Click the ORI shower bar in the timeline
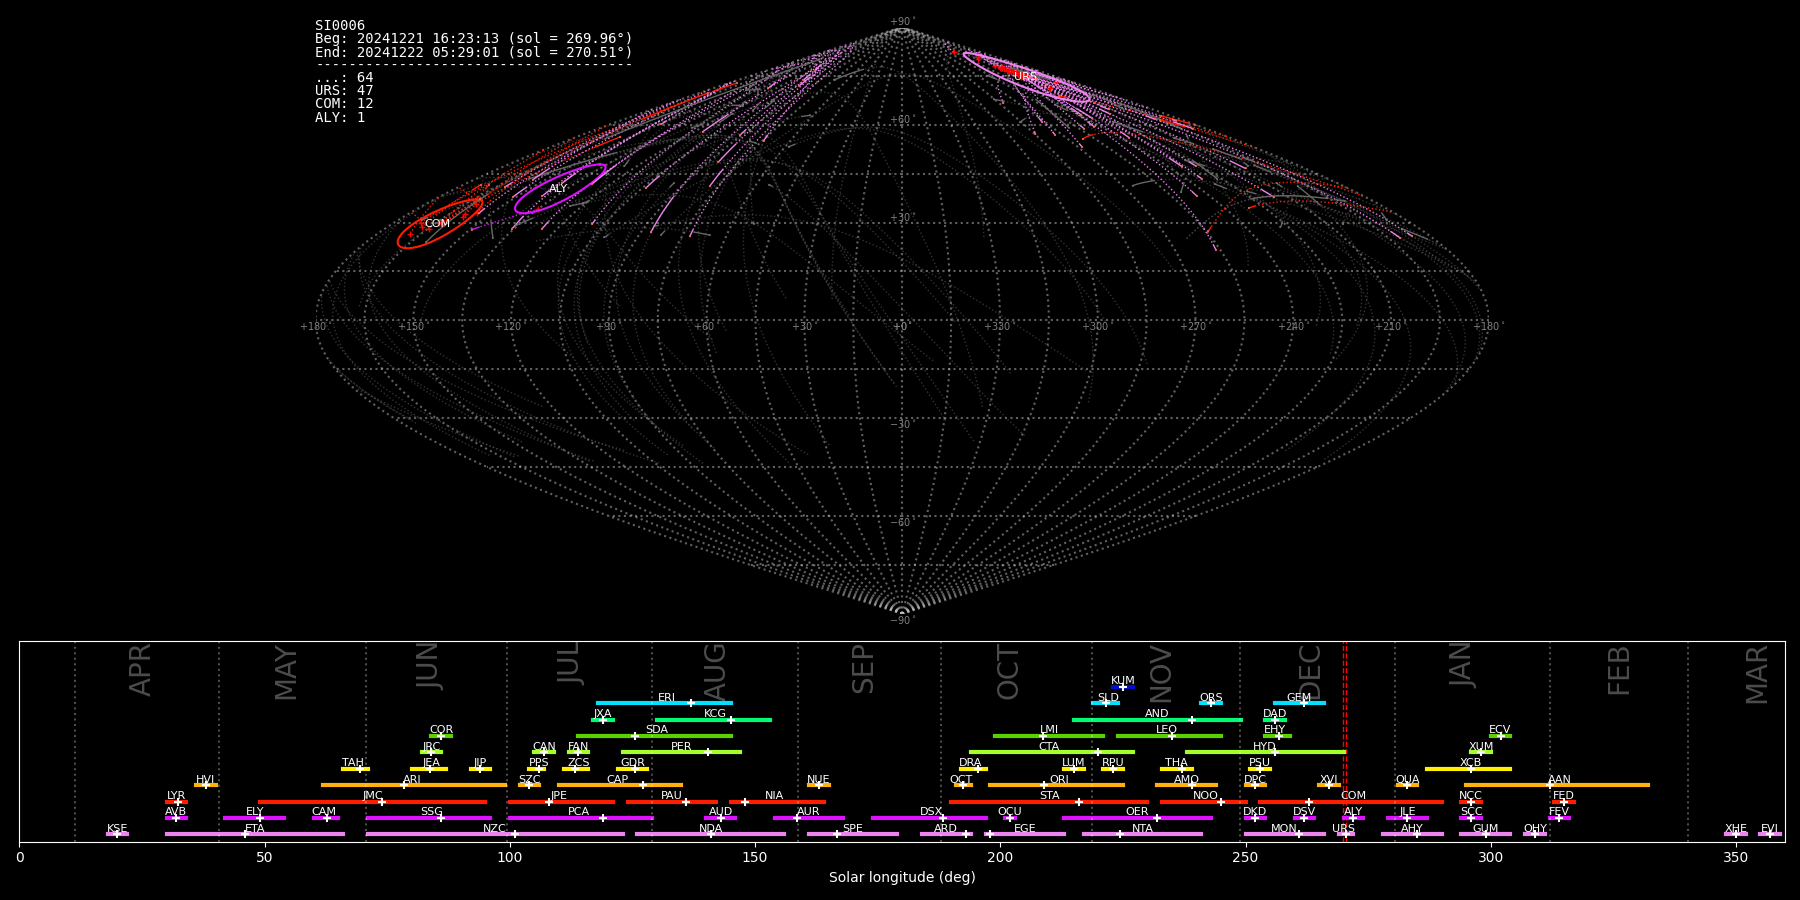Image resolution: width=1800 pixels, height=900 pixels. click(1056, 785)
